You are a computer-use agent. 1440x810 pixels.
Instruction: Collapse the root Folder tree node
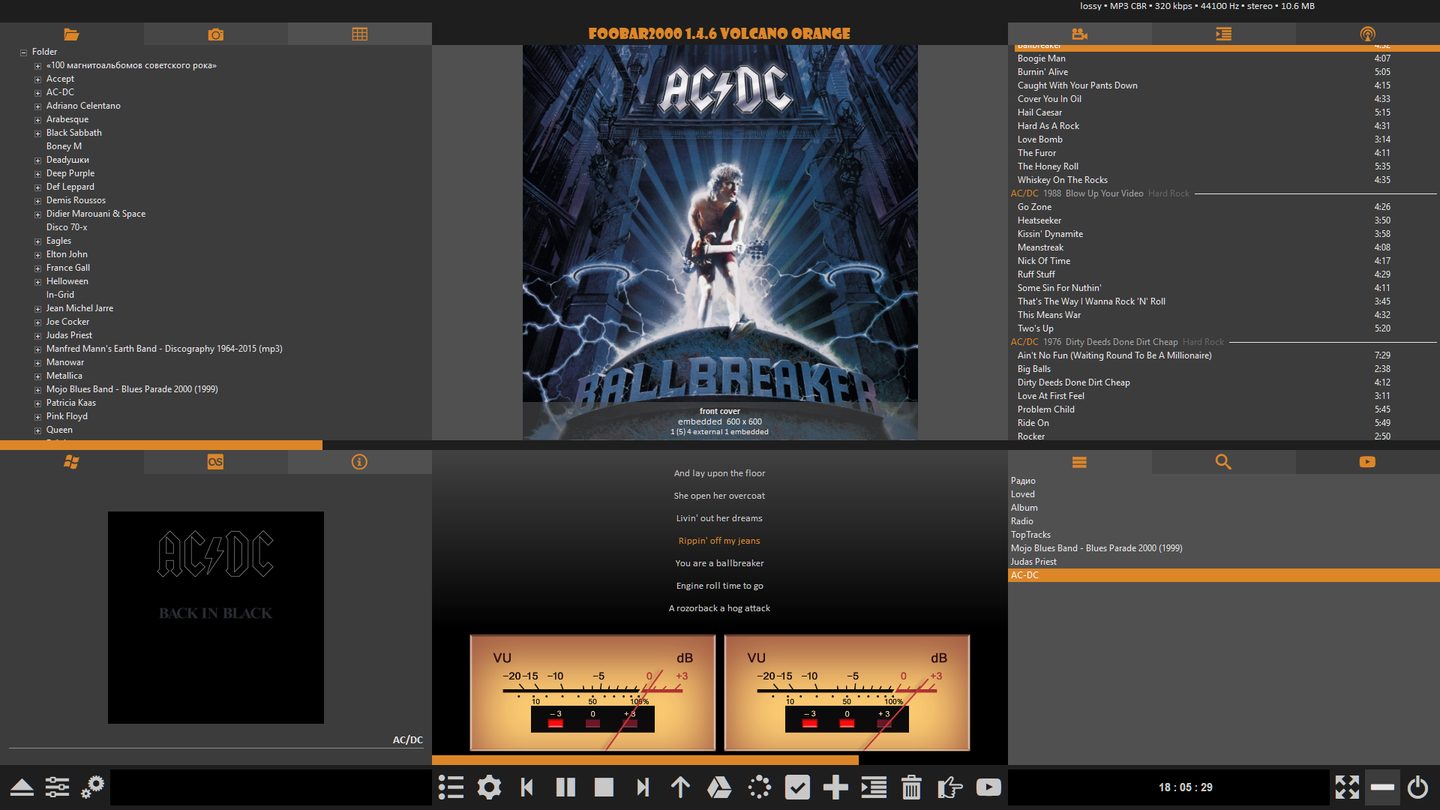[x=24, y=52]
